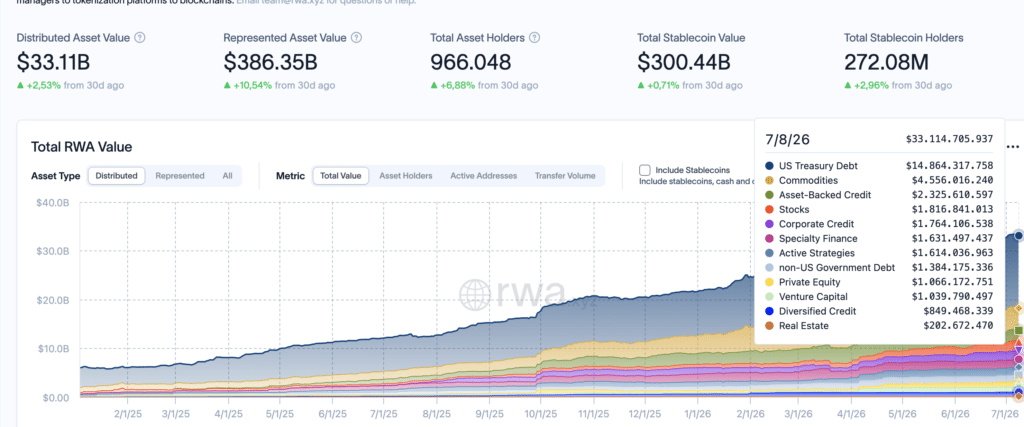Click the value $14.864.317.758 in tooltip

click(x=950, y=166)
